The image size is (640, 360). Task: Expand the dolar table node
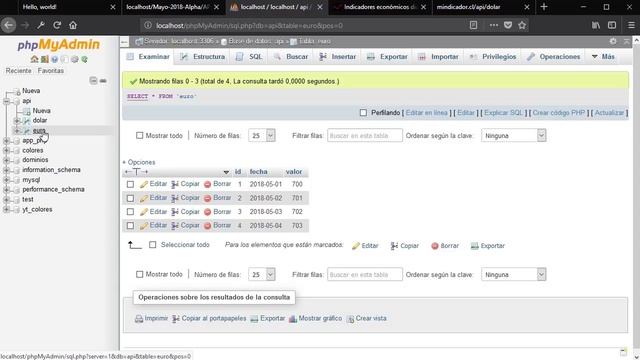pyautogui.click(x=17, y=120)
